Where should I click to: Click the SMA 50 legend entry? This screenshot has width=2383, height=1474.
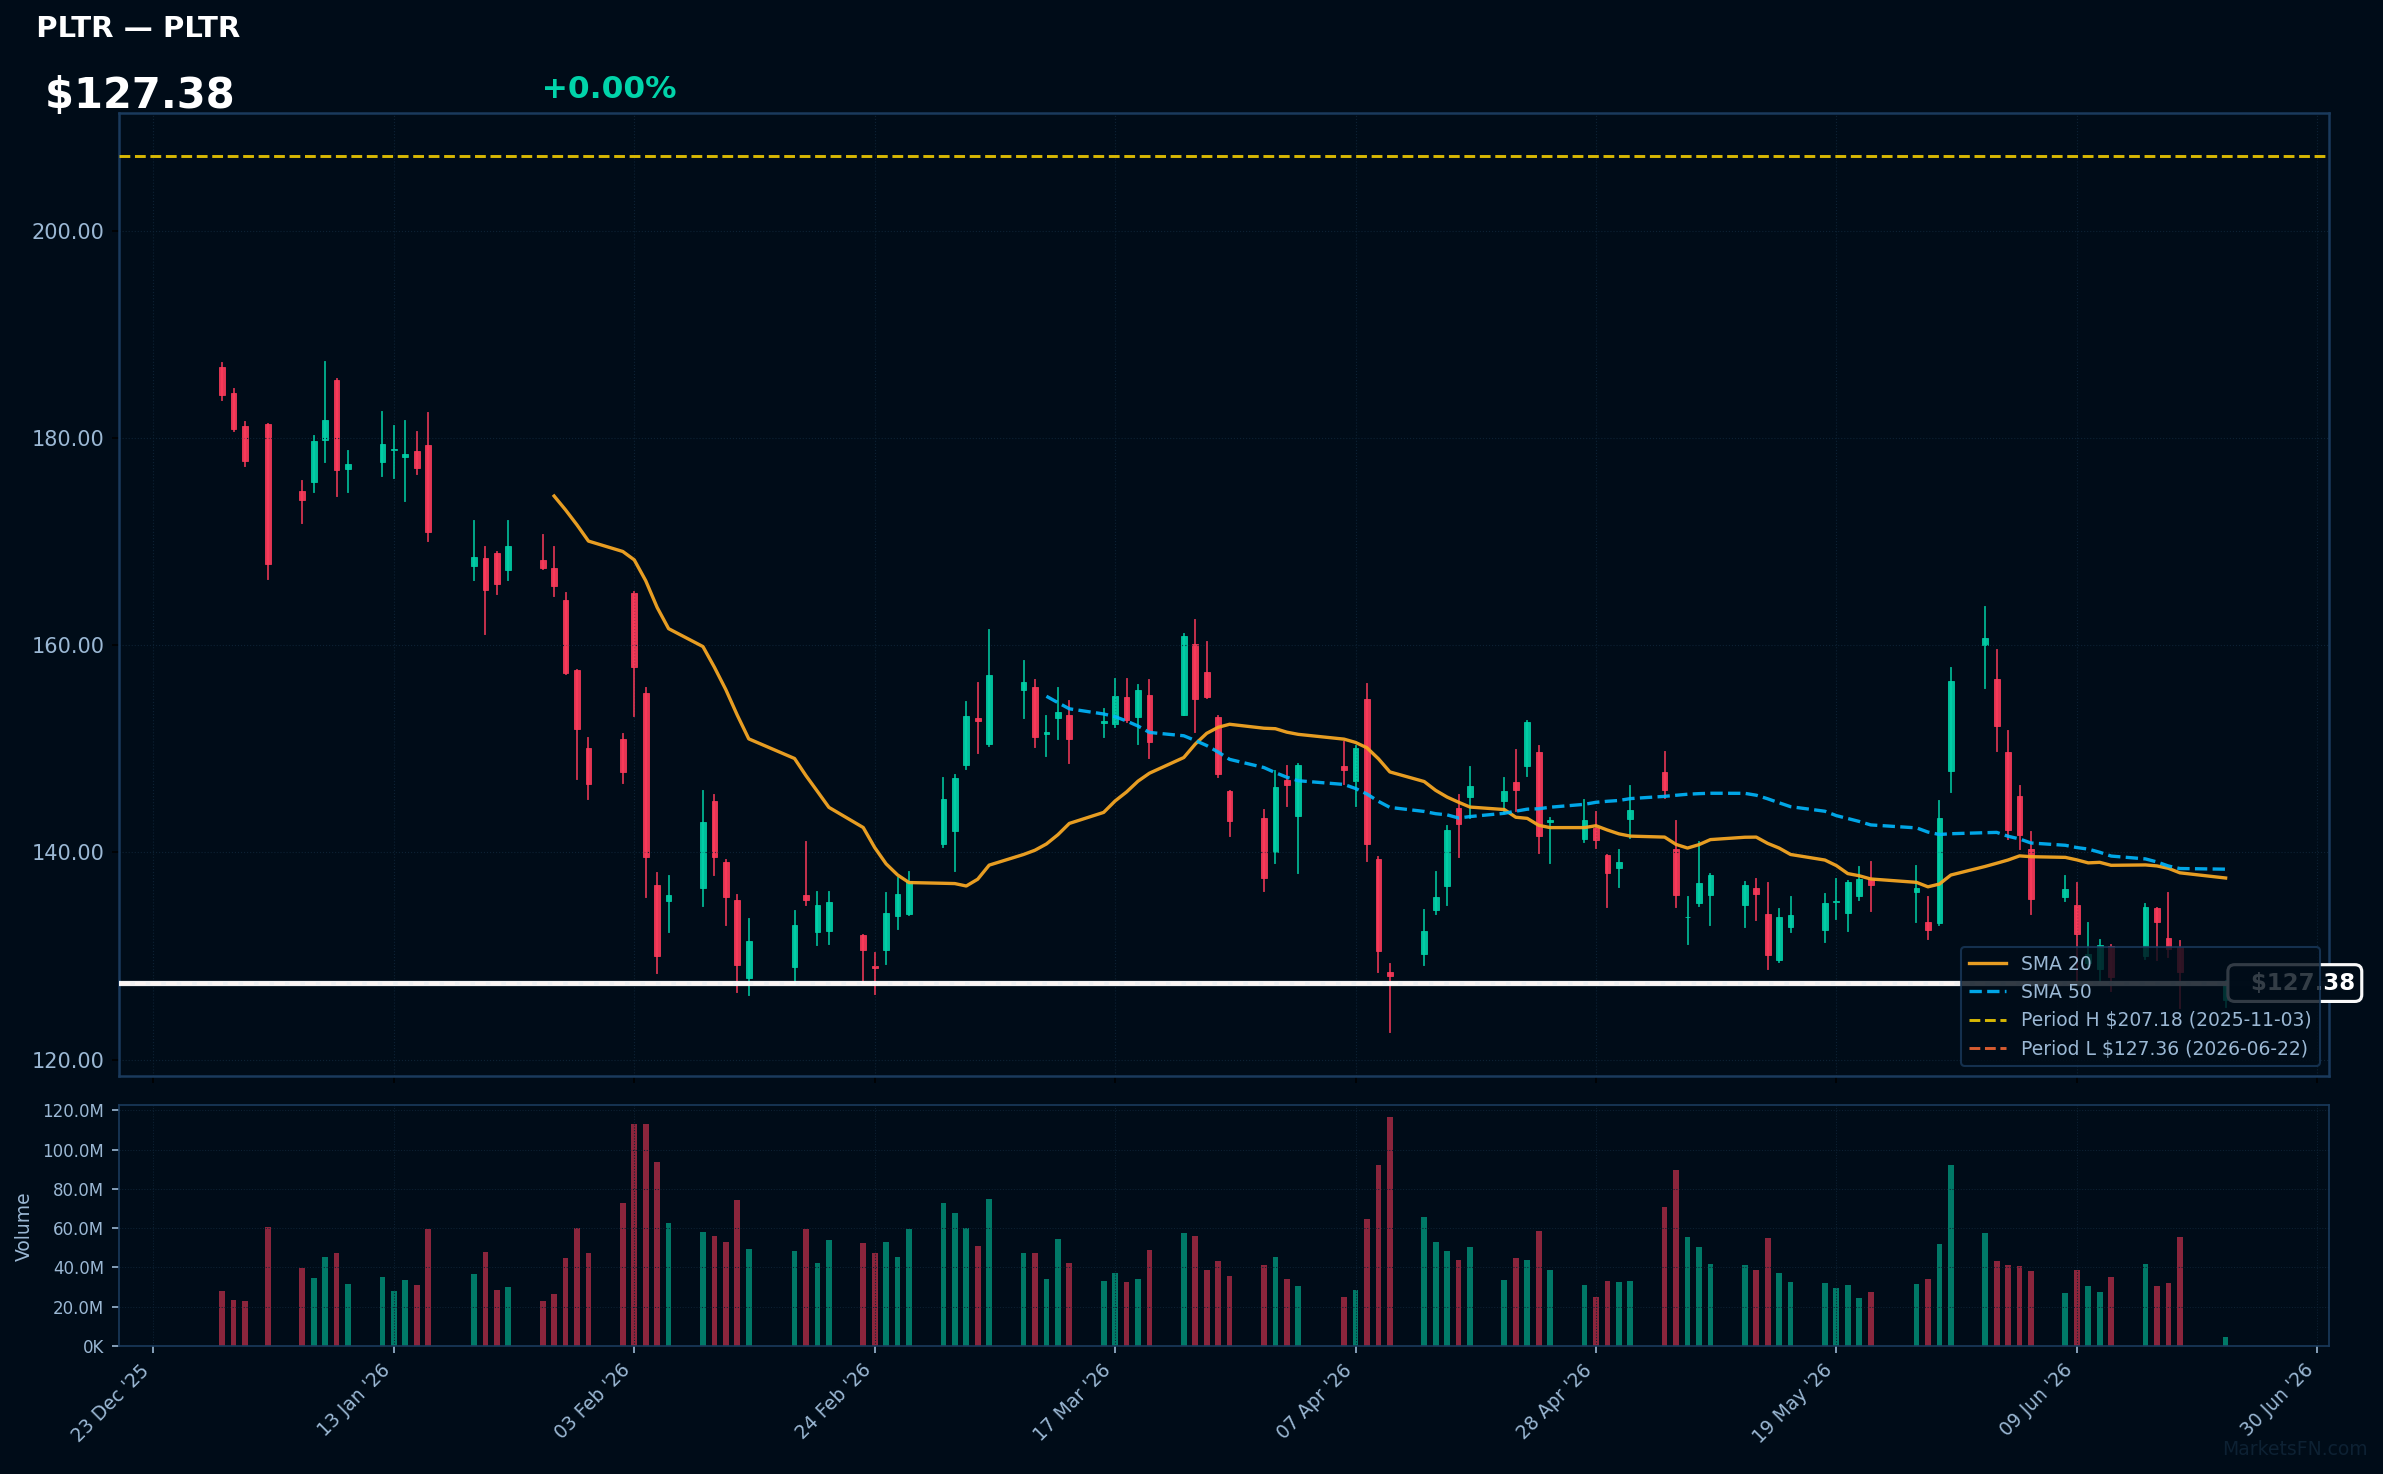[2030, 991]
